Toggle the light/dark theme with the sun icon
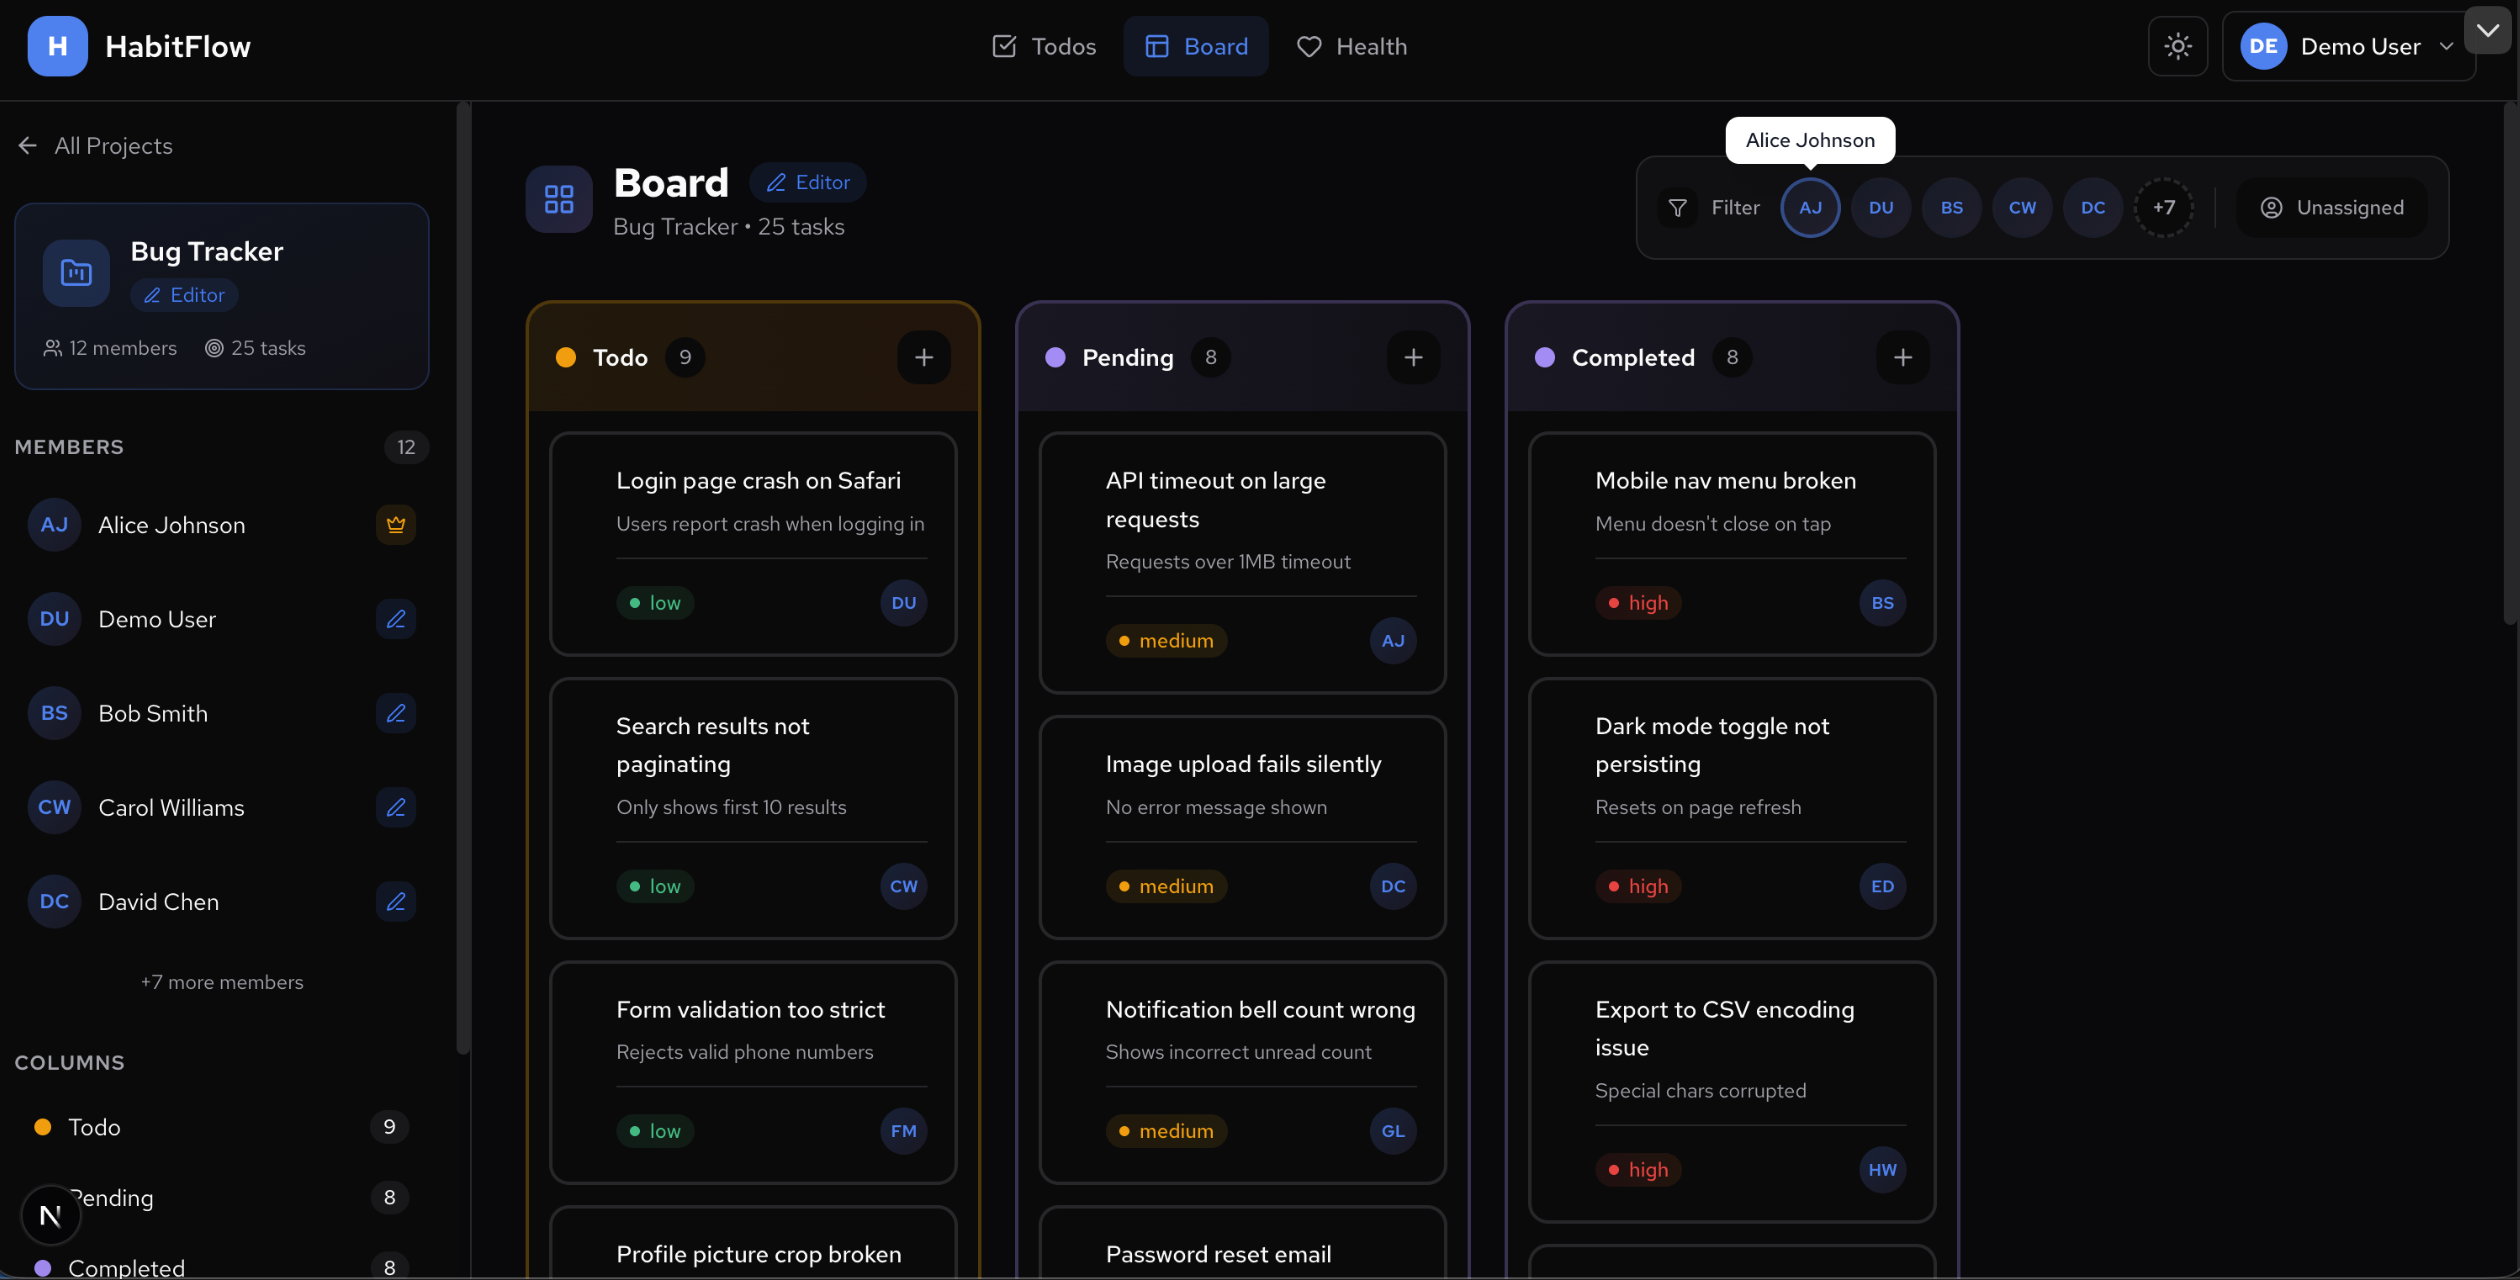The image size is (2520, 1280). click(x=2178, y=46)
